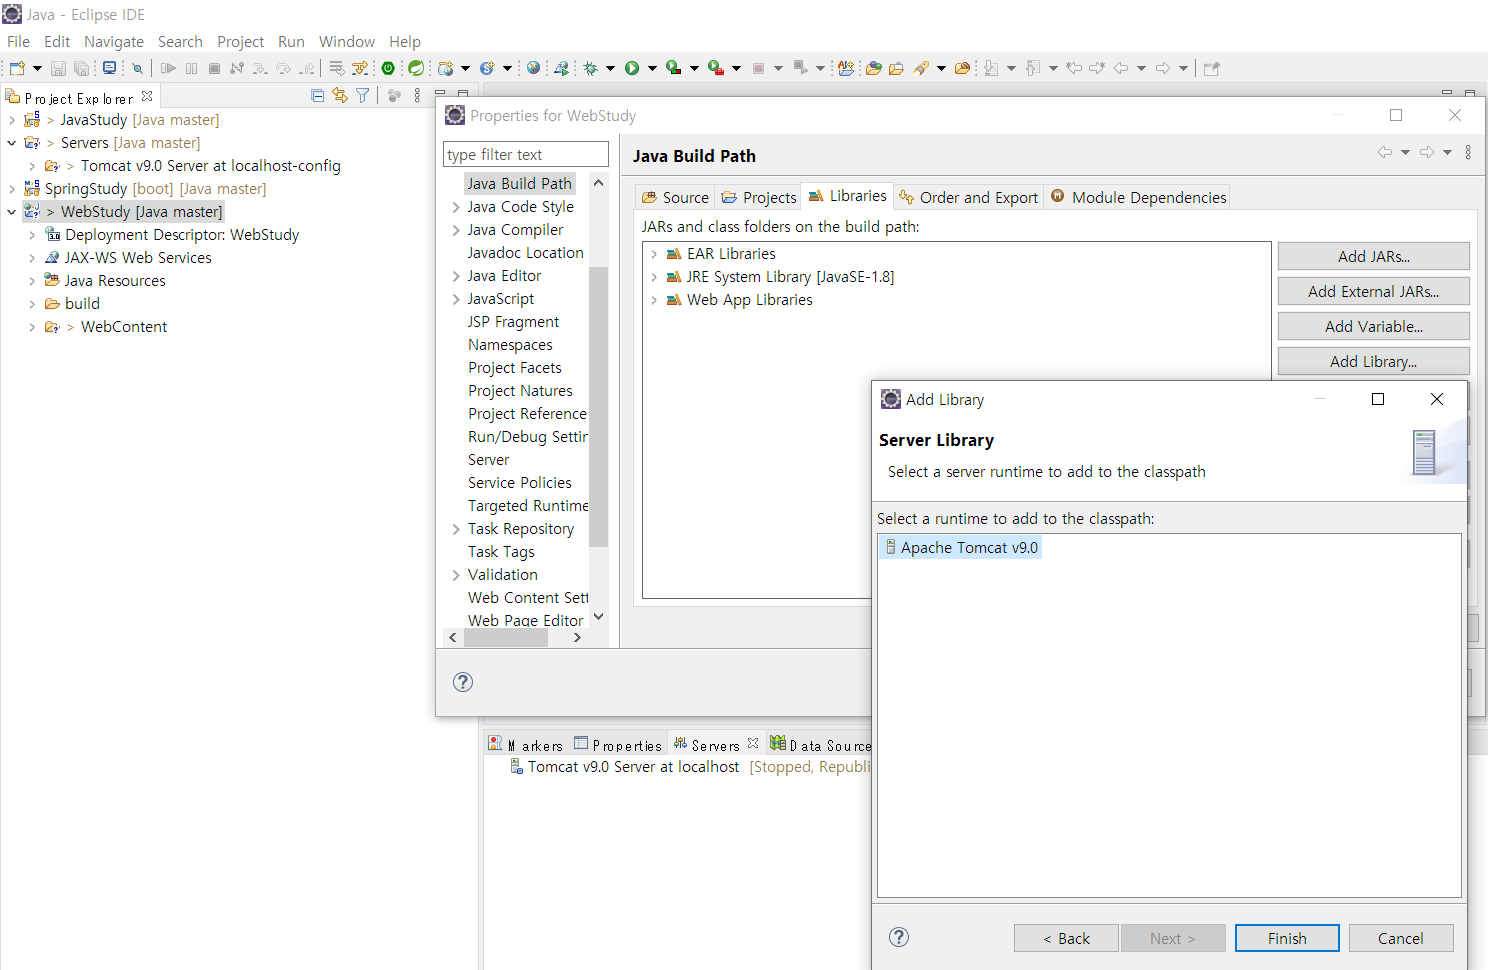Click the Next Annotation icon in the toolbar

(990, 68)
